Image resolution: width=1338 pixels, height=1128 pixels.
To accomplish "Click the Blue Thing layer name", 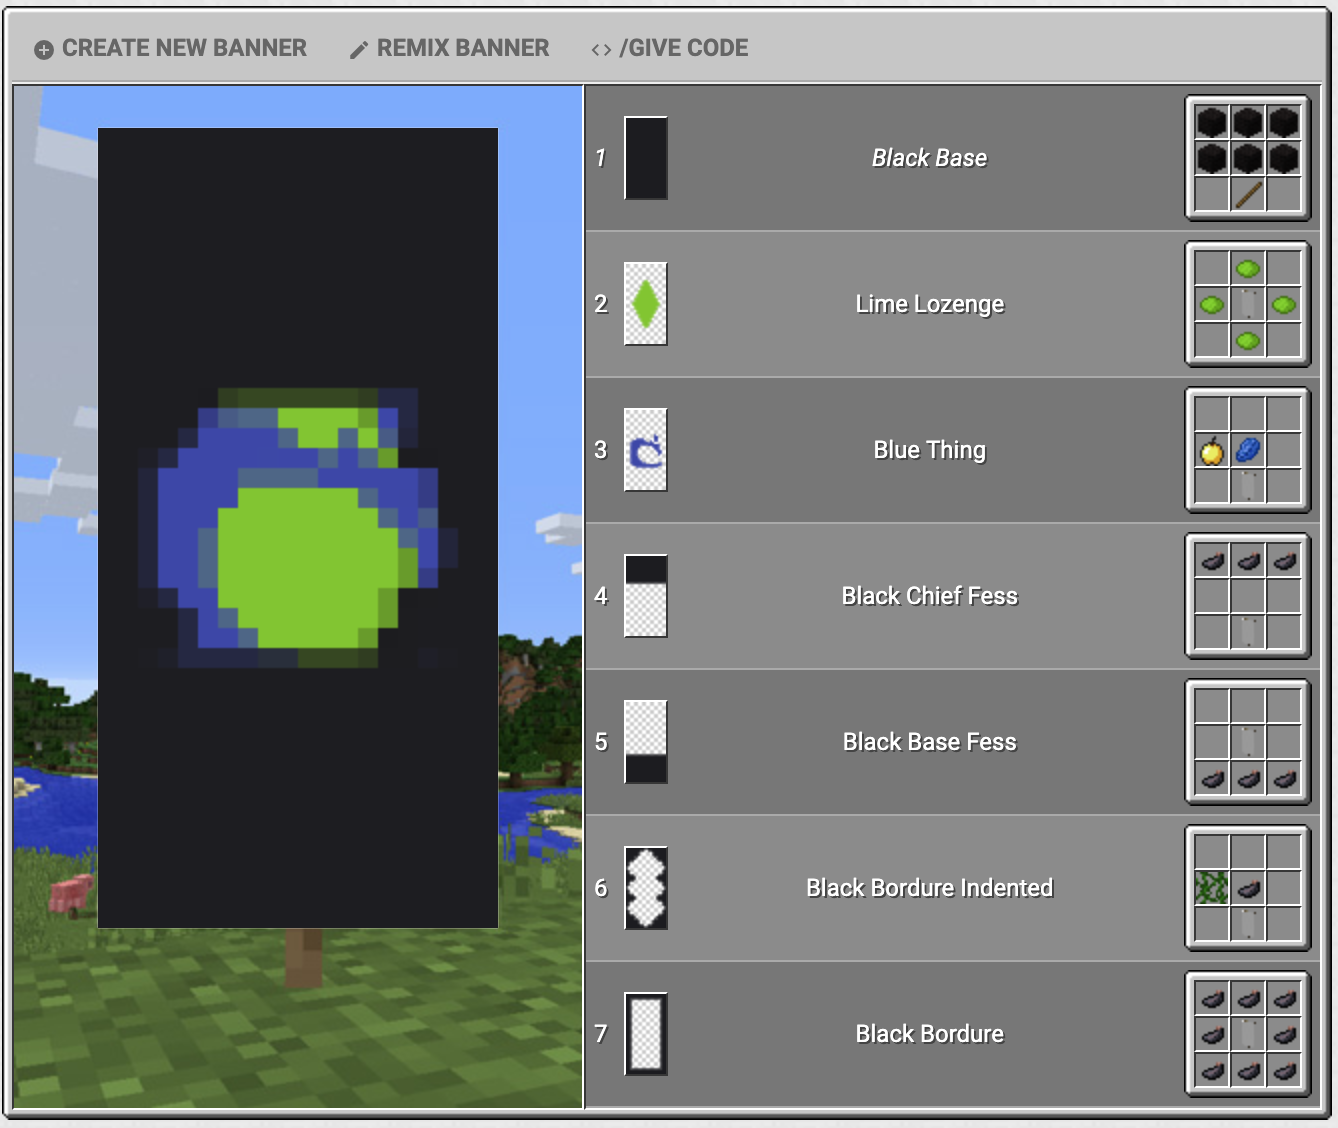I will click(929, 450).
